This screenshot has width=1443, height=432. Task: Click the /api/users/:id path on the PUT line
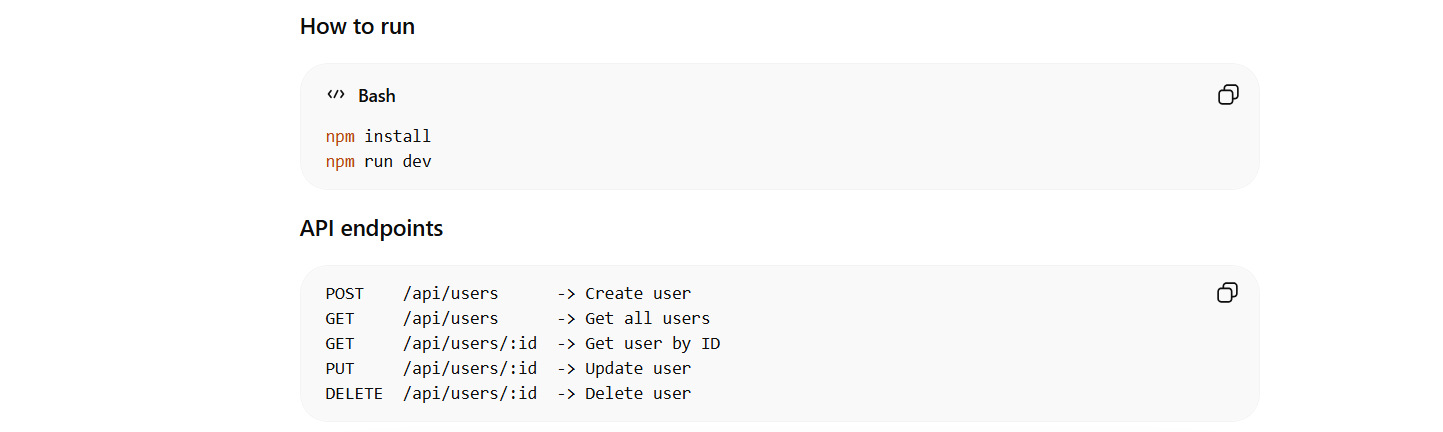pos(470,369)
